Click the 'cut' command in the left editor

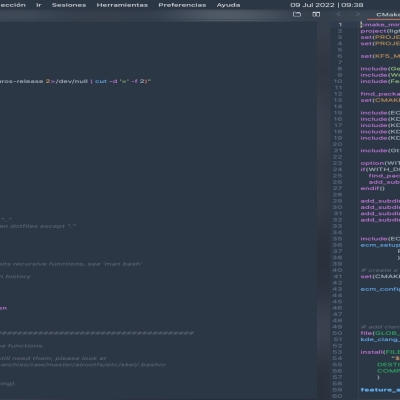101,81
